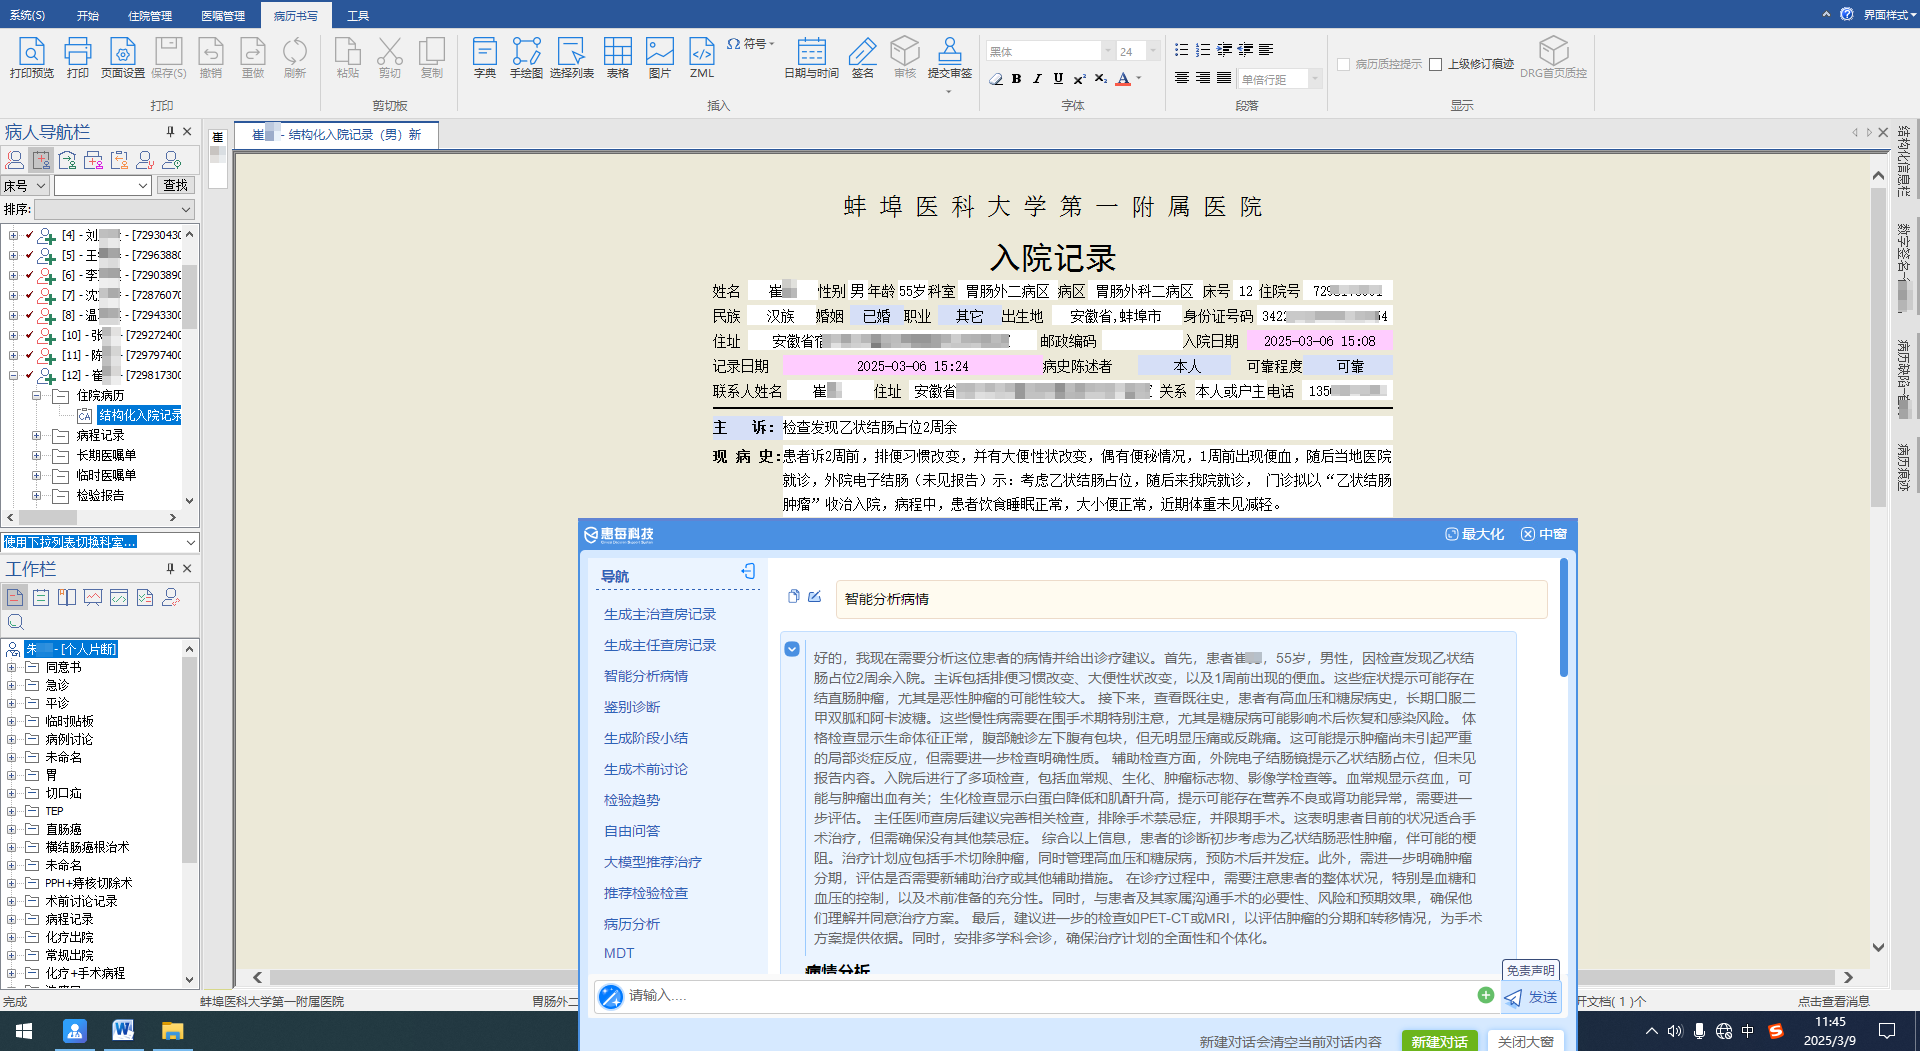Click the 提交审签 submit for review icon
Screen dimensions: 1920x1051
(x=949, y=57)
